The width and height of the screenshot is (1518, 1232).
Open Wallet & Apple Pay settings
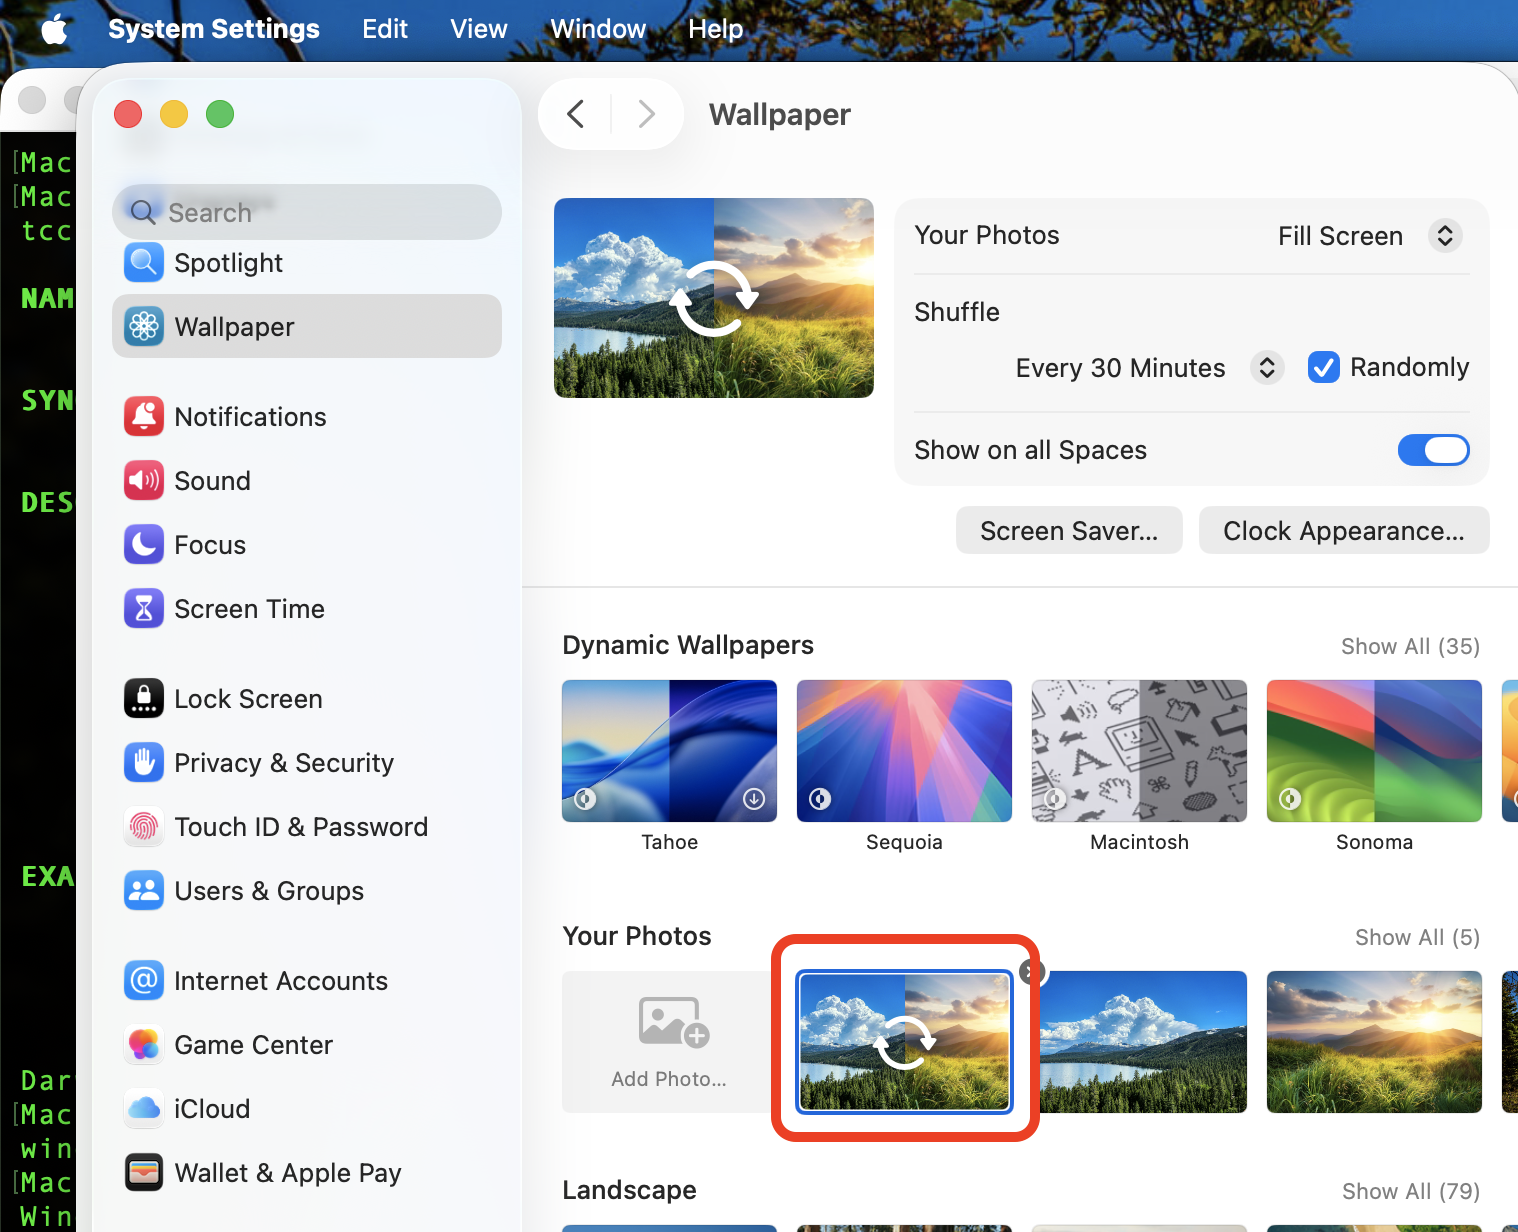point(306,1173)
